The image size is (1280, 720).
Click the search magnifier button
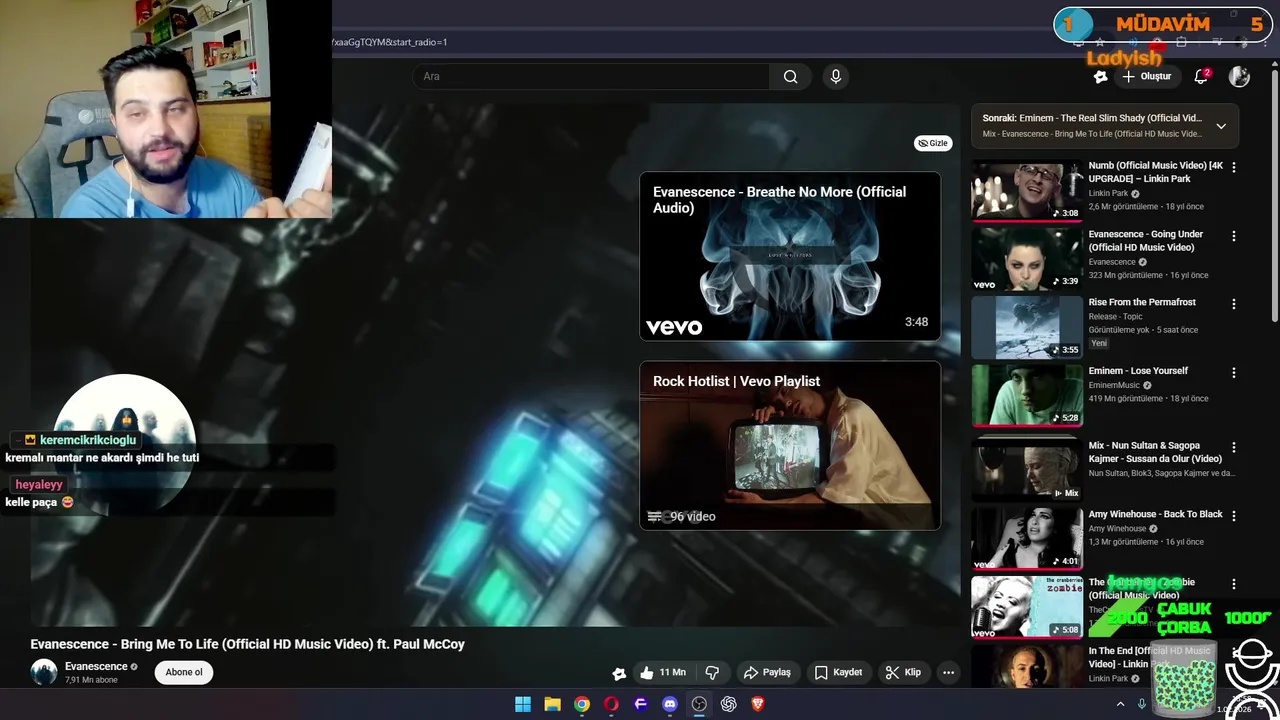(790, 76)
